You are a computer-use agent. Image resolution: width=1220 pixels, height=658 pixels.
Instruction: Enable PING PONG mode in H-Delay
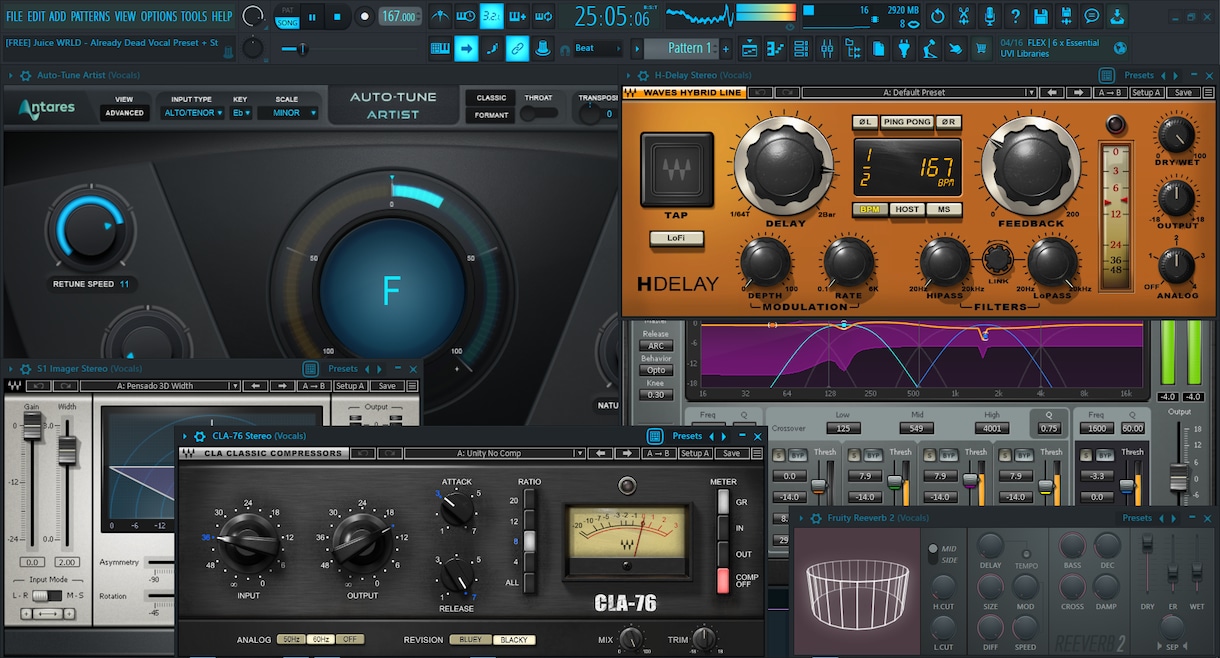pyautogui.click(x=907, y=122)
